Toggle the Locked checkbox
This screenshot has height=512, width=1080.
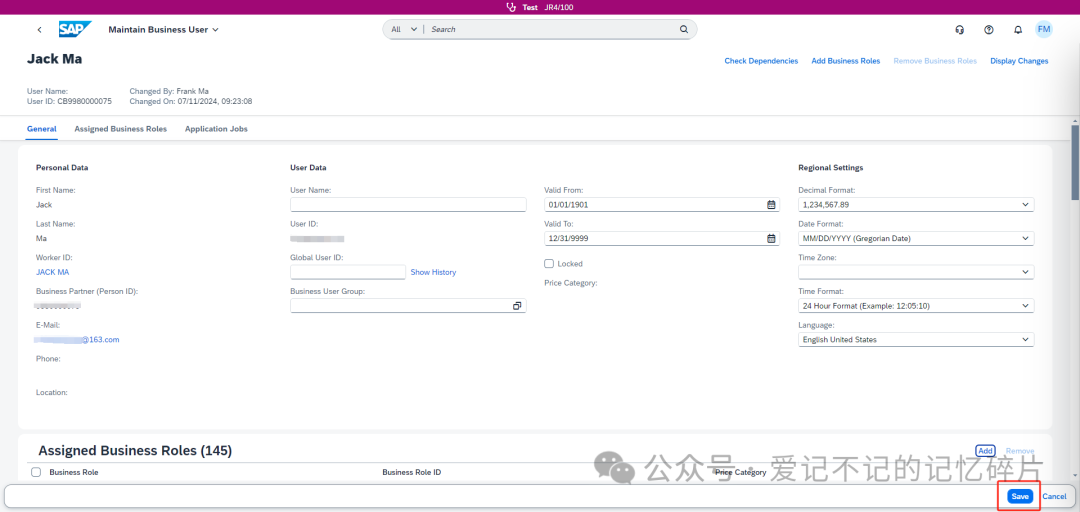(x=549, y=263)
